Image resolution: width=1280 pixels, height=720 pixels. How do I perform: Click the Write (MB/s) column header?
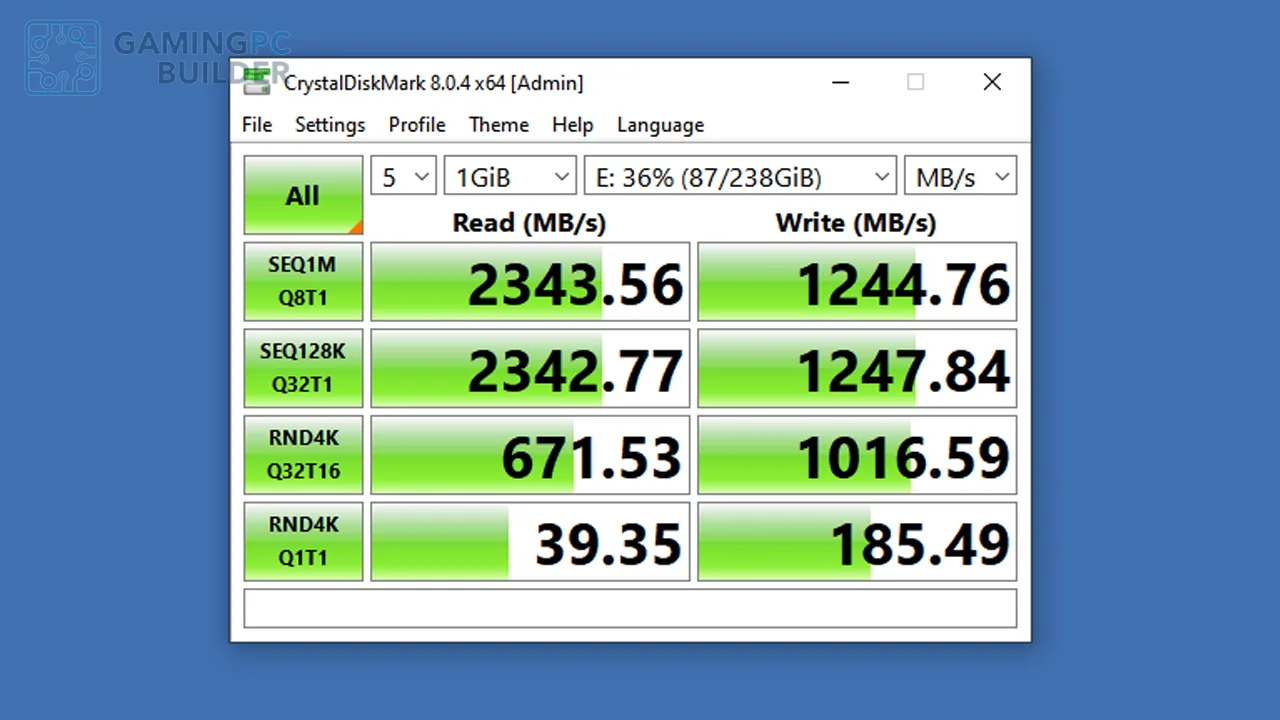tap(856, 222)
